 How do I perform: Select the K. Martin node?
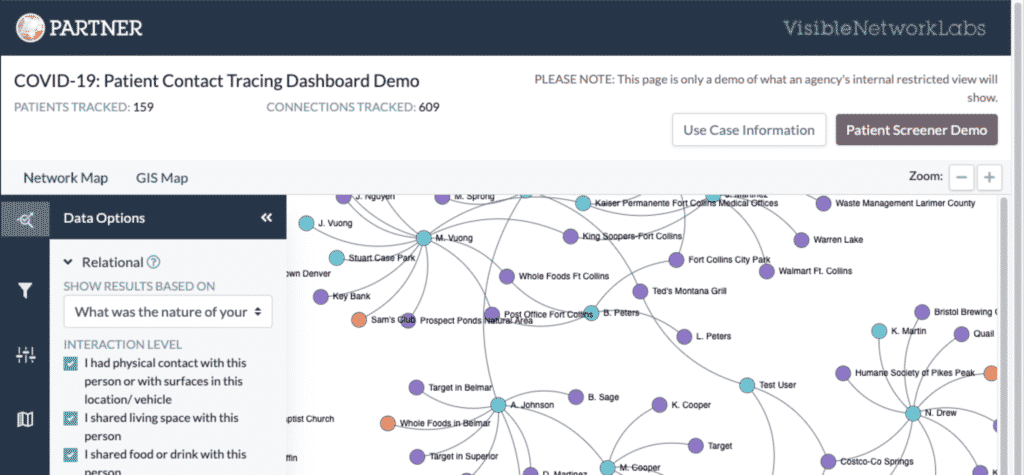(880, 331)
